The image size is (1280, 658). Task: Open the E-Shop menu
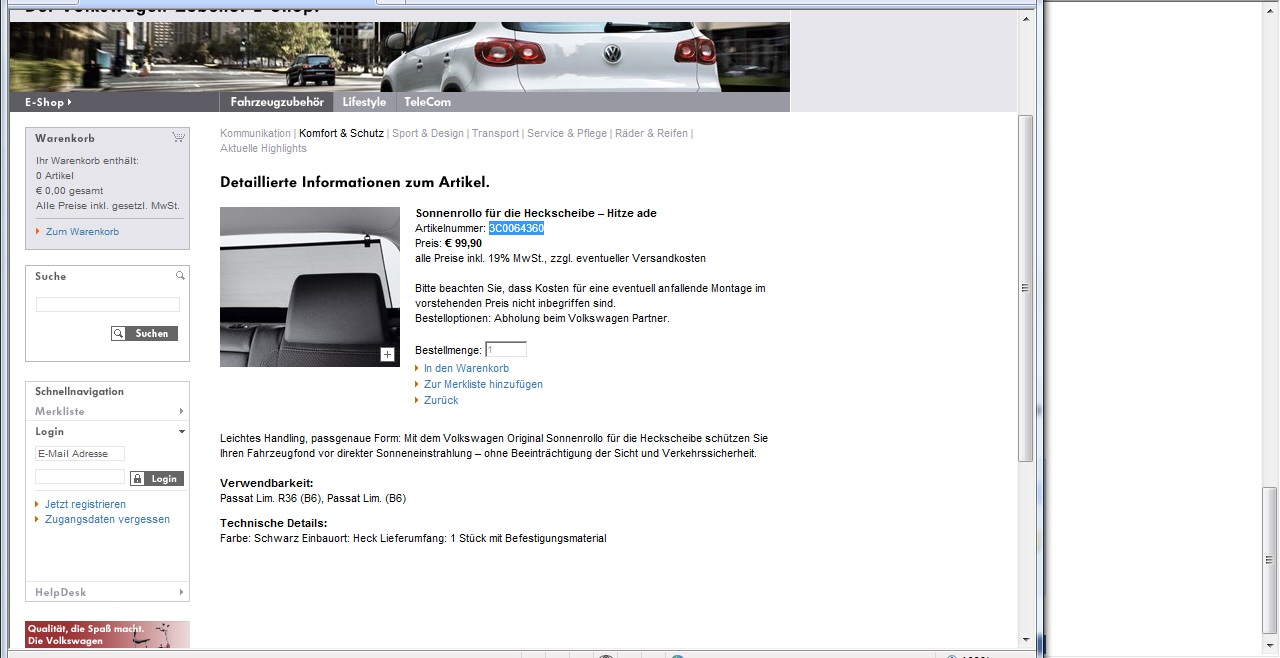click(48, 102)
